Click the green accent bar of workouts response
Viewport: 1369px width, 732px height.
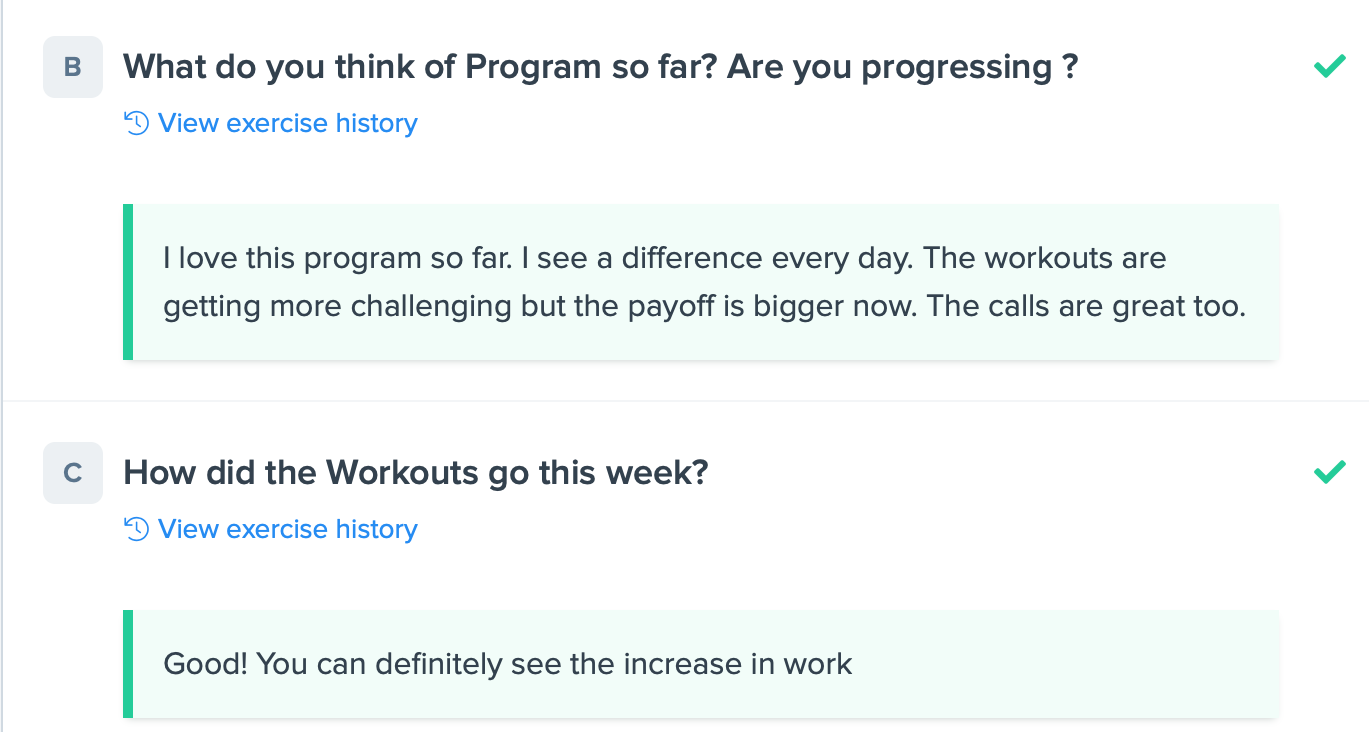coord(128,664)
